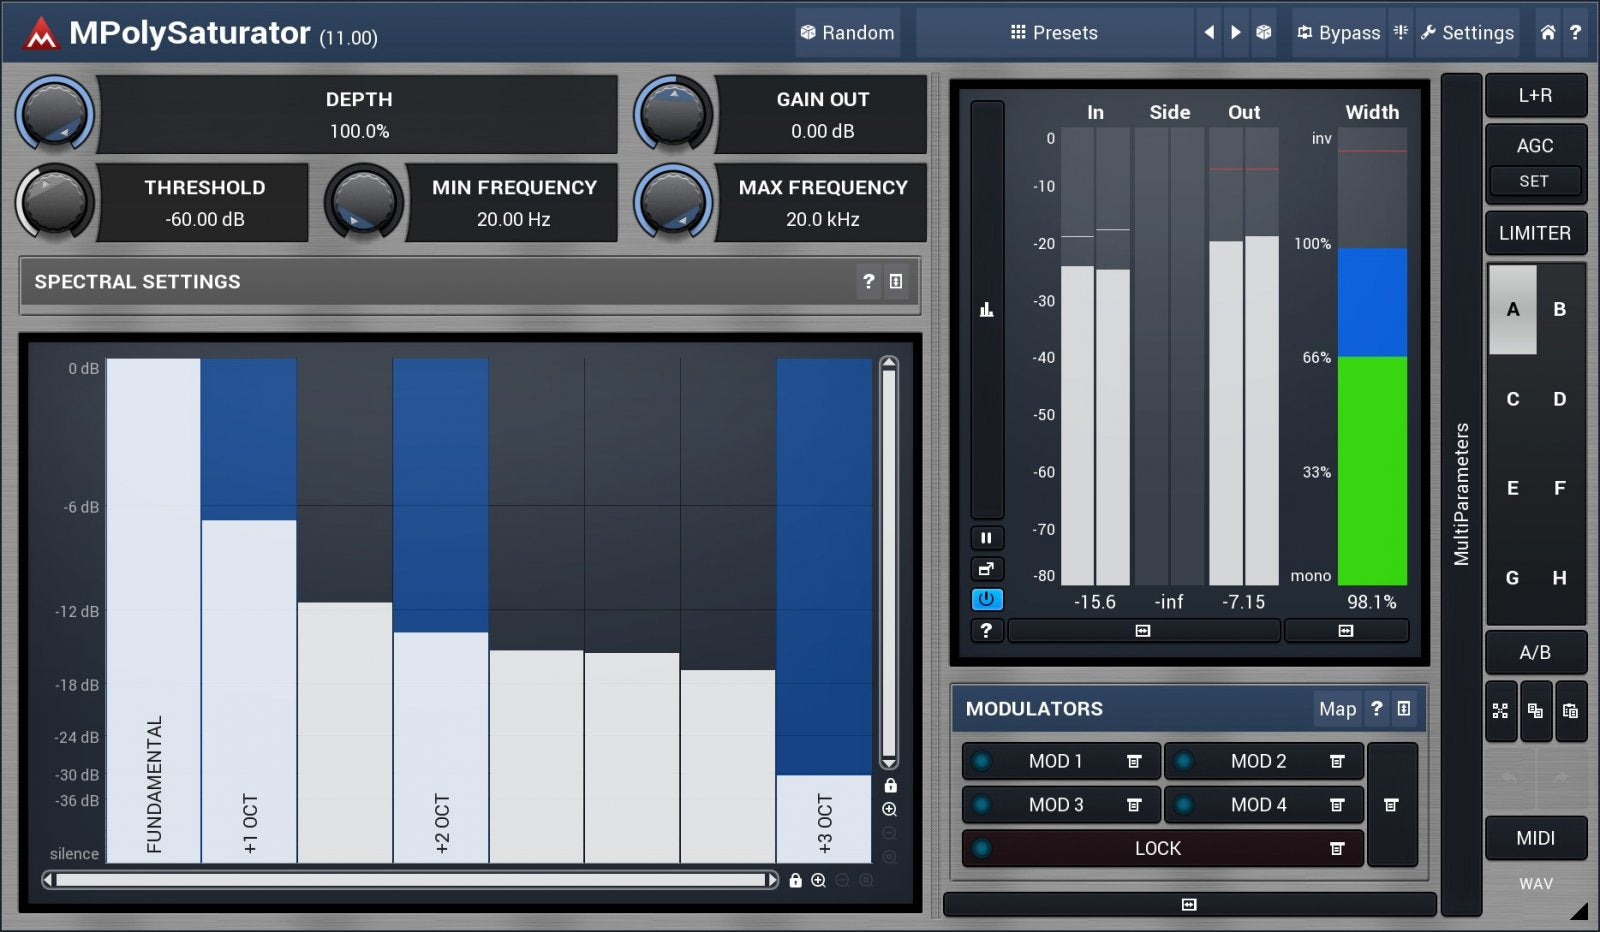The height and width of the screenshot is (932, 1600).
Task: Click the paste settings icon below A/B
Action: tap(1572, 711)
